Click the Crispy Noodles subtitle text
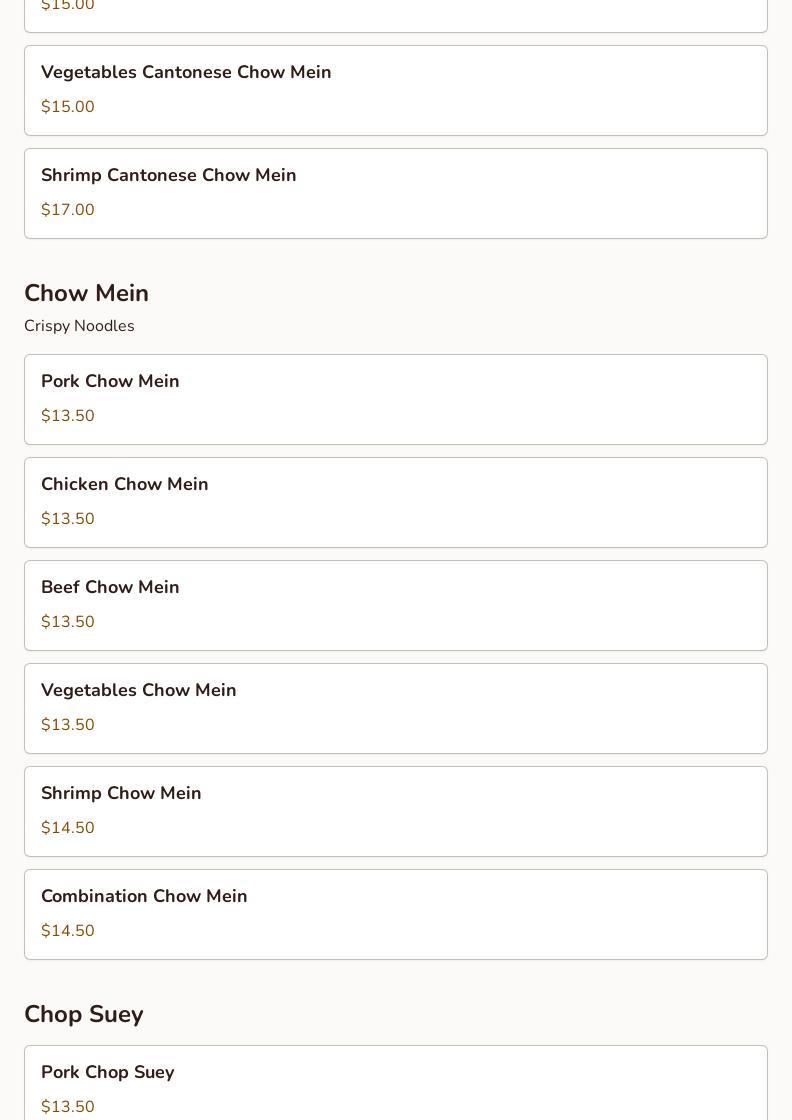The height and width of the screenshot is (1120, 792). [x=79, y=326]
